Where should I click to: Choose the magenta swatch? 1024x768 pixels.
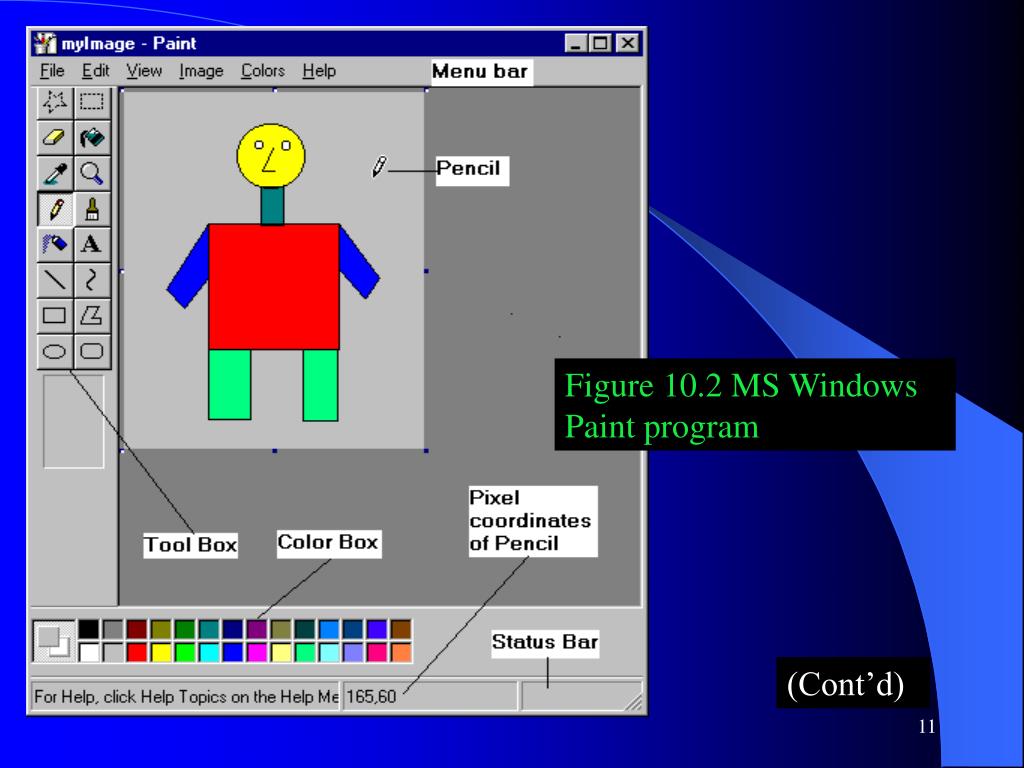(257, 652)
